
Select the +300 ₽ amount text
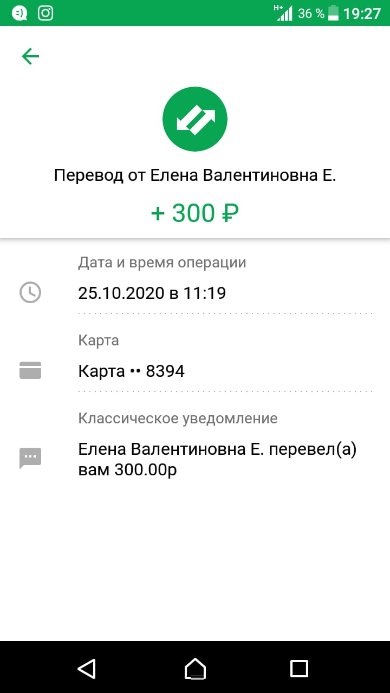pyautogui.click(x=195, y=213)
